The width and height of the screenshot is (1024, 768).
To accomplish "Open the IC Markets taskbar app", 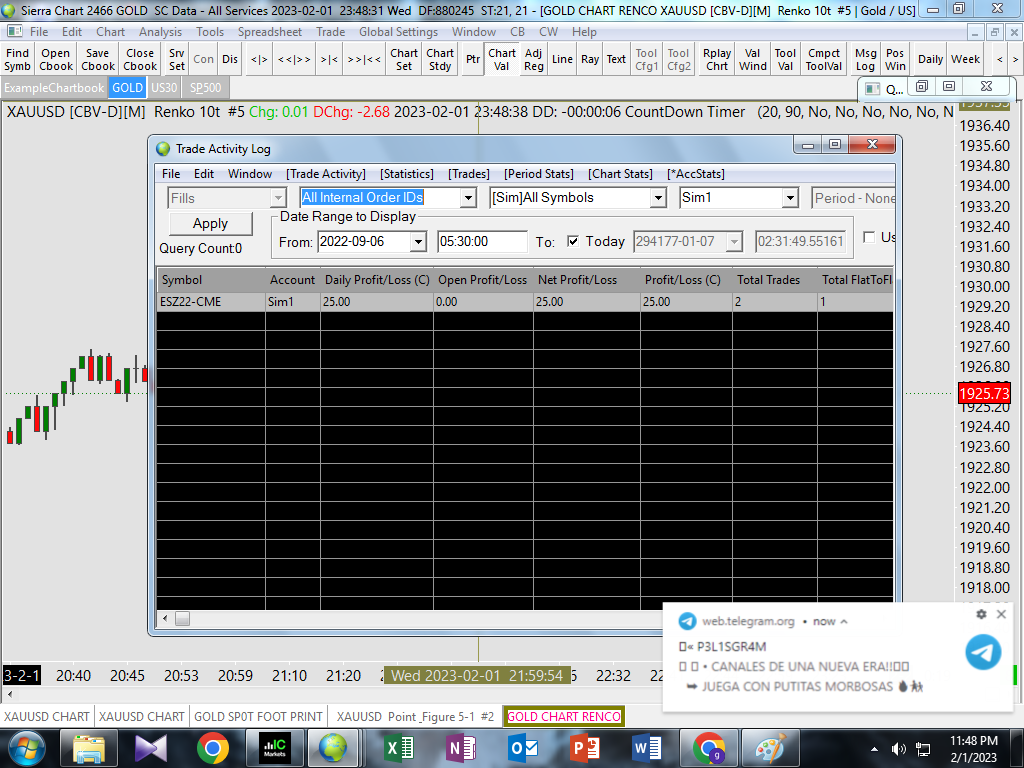I will coord(274,748).
